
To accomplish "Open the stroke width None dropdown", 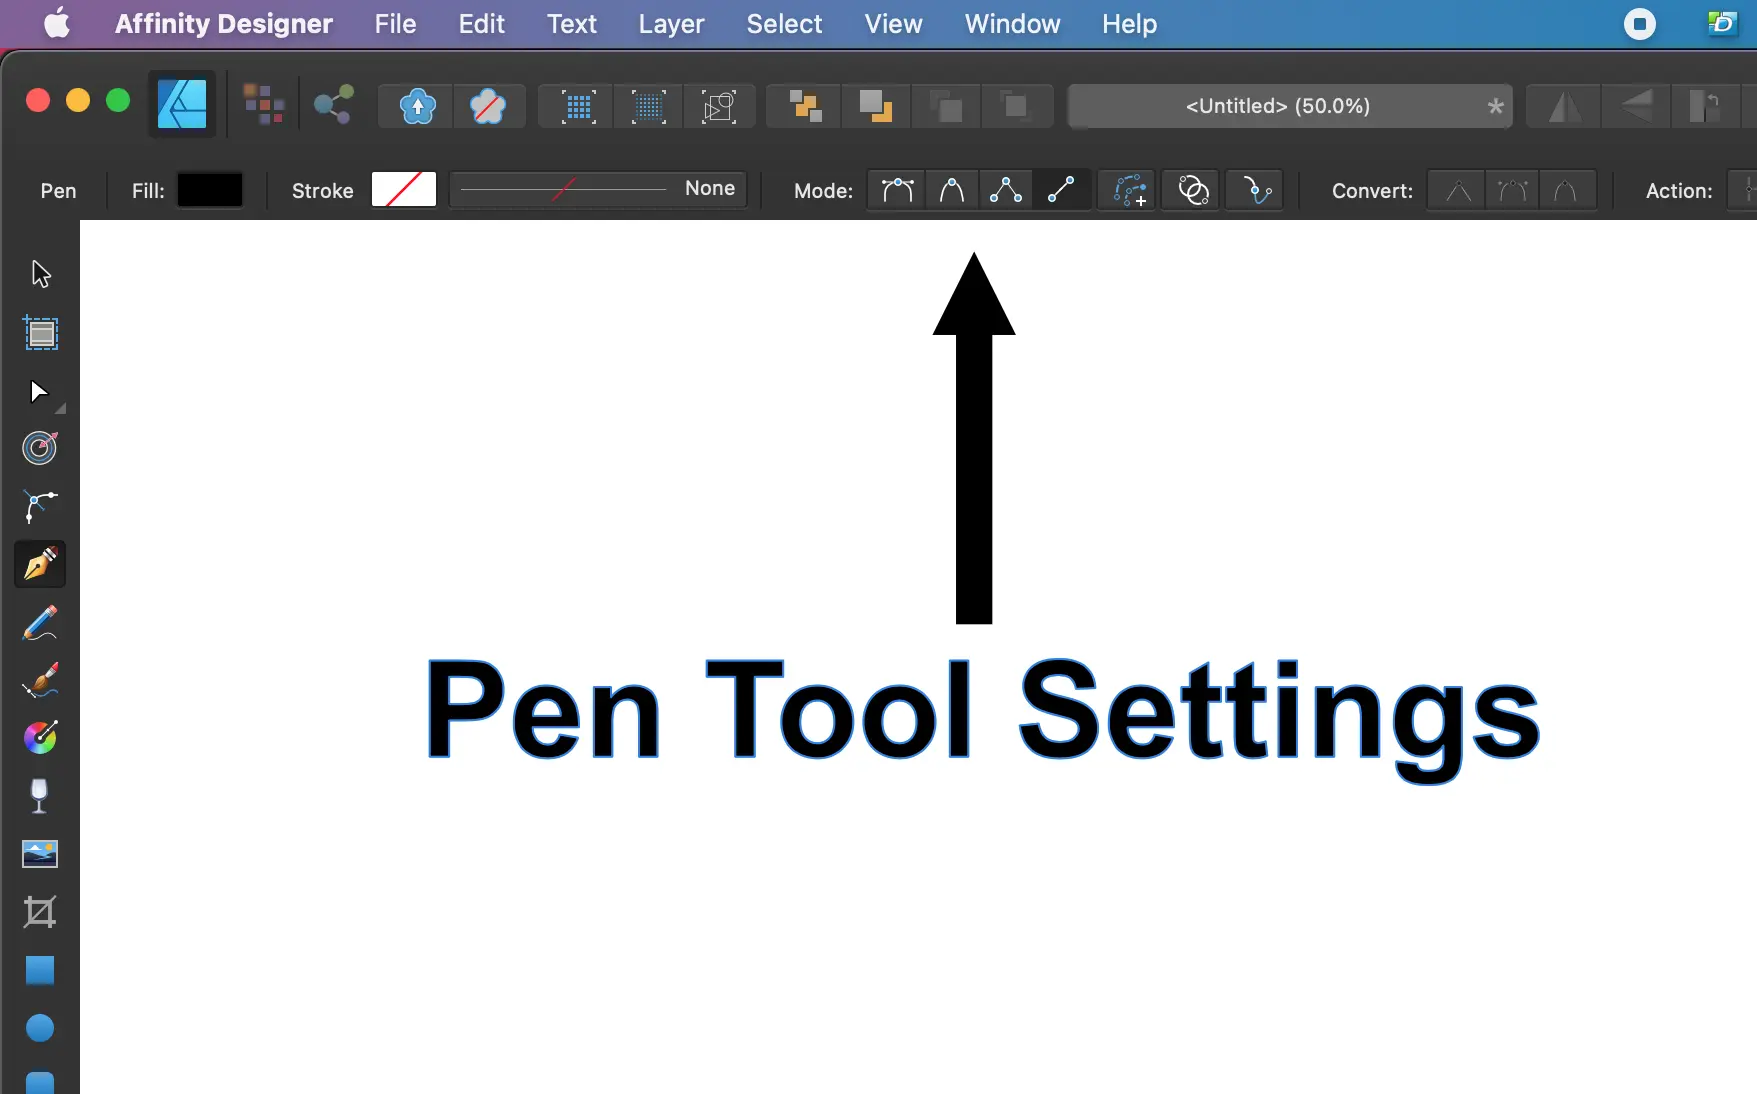I will click(x=598, y=189).
